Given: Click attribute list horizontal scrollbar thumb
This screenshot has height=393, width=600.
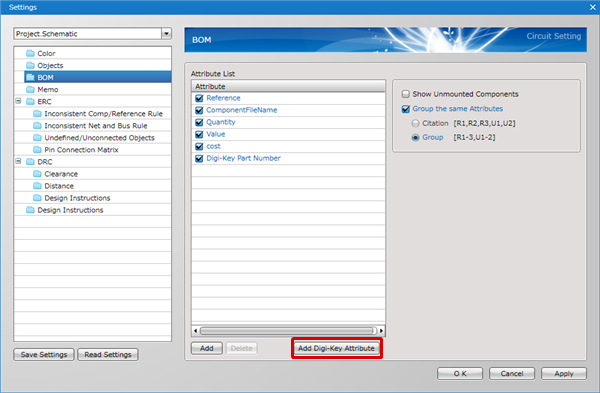Looking at the screenshot, I should point(287,330).
